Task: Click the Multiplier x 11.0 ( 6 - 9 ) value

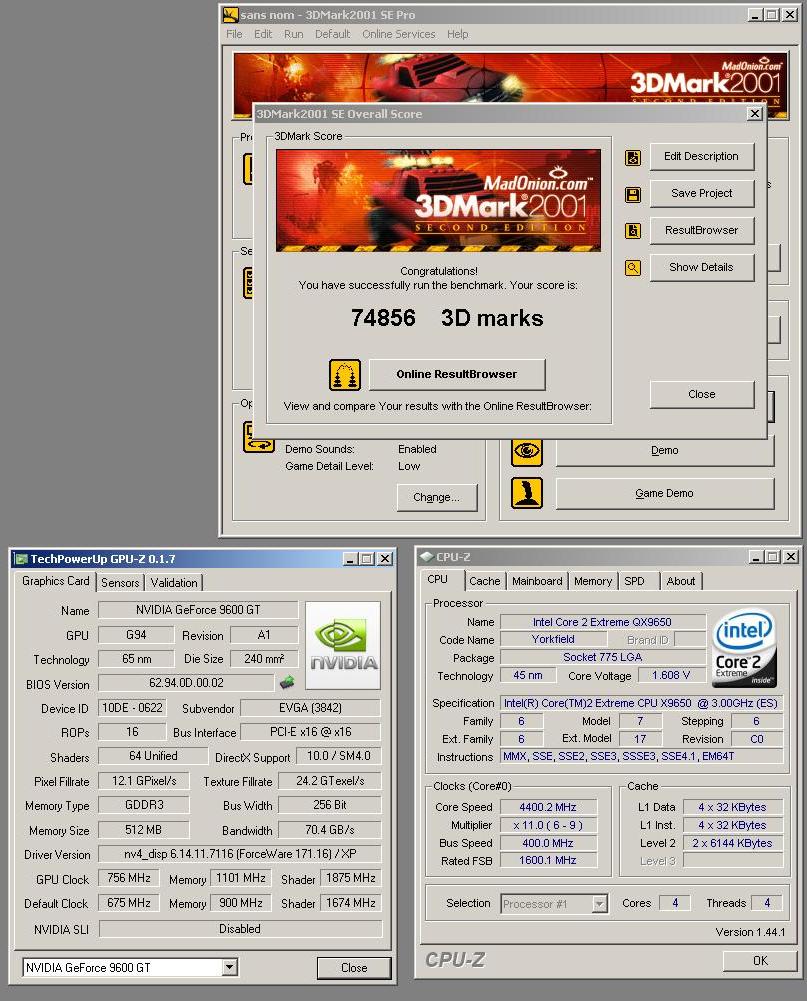Action: [548, 825]
